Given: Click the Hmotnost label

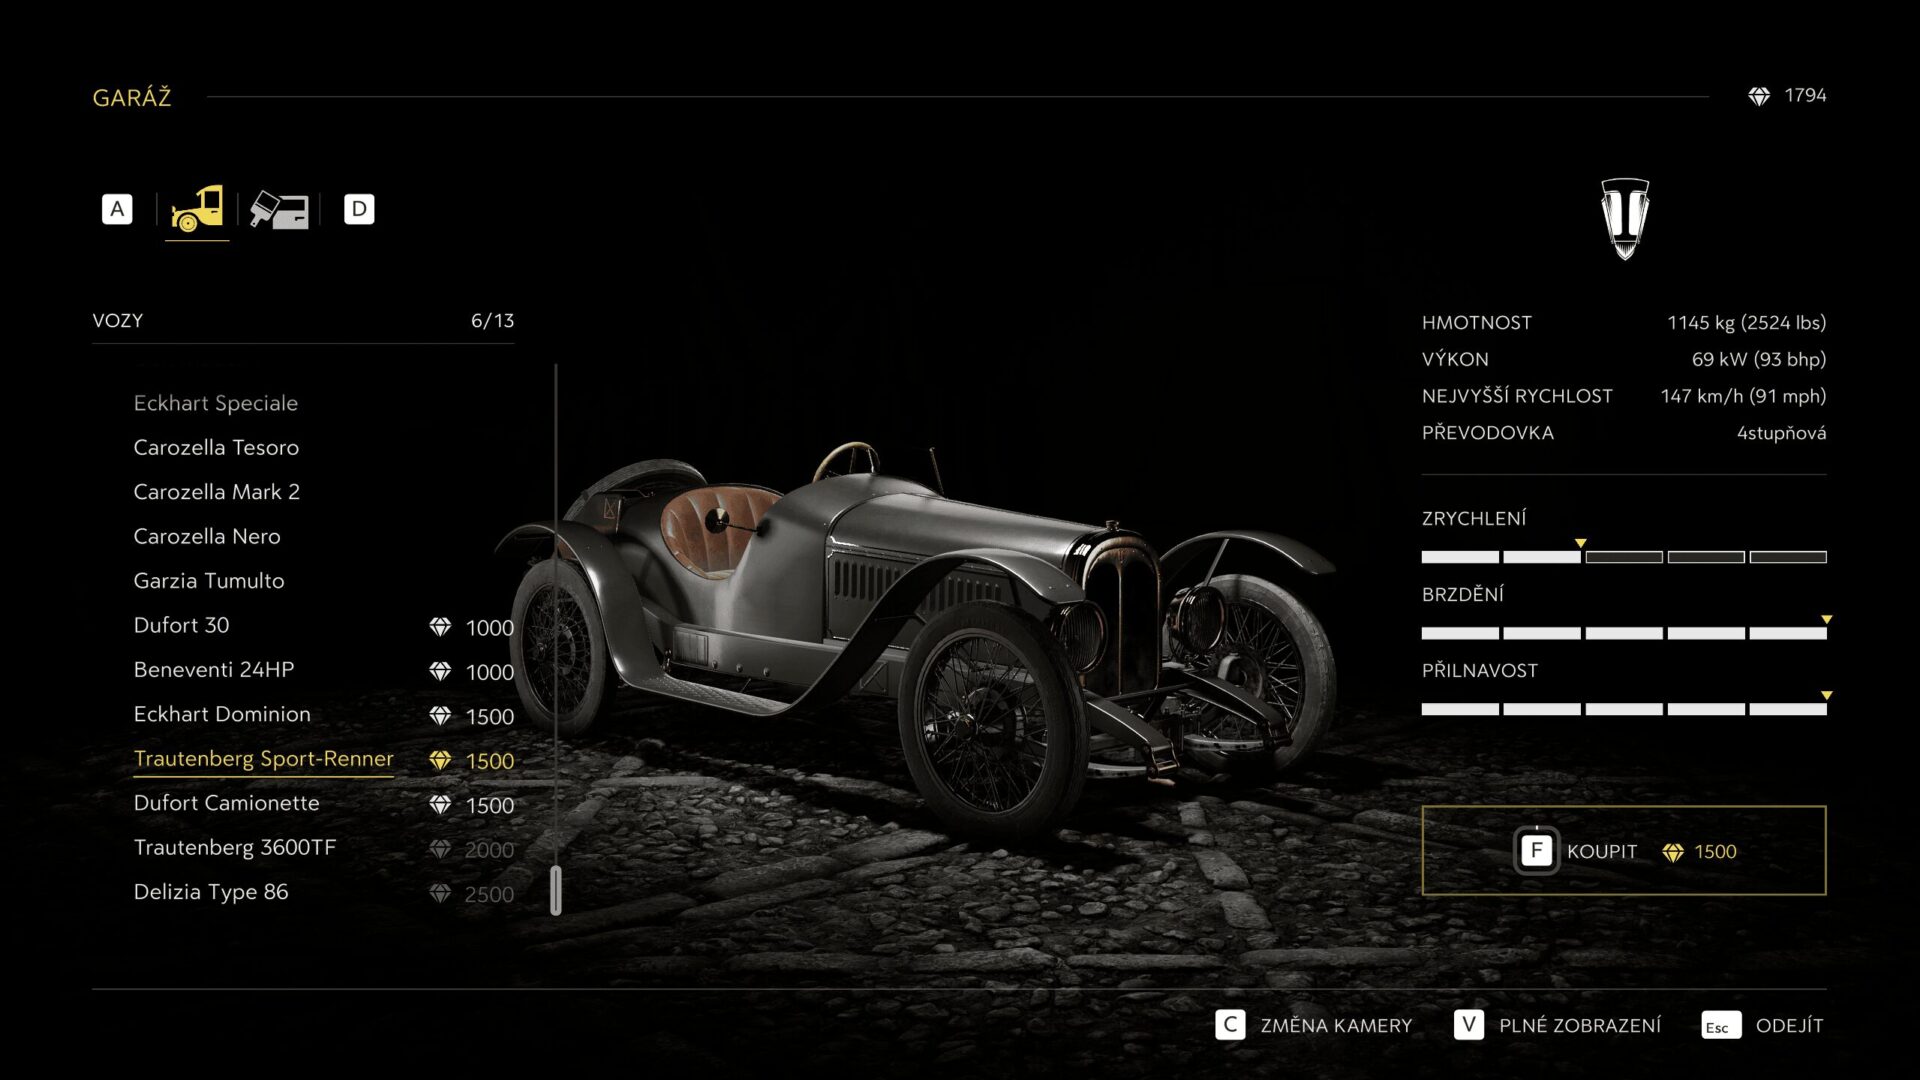Looking at the screenshot, I should [x=1477, y=323].
